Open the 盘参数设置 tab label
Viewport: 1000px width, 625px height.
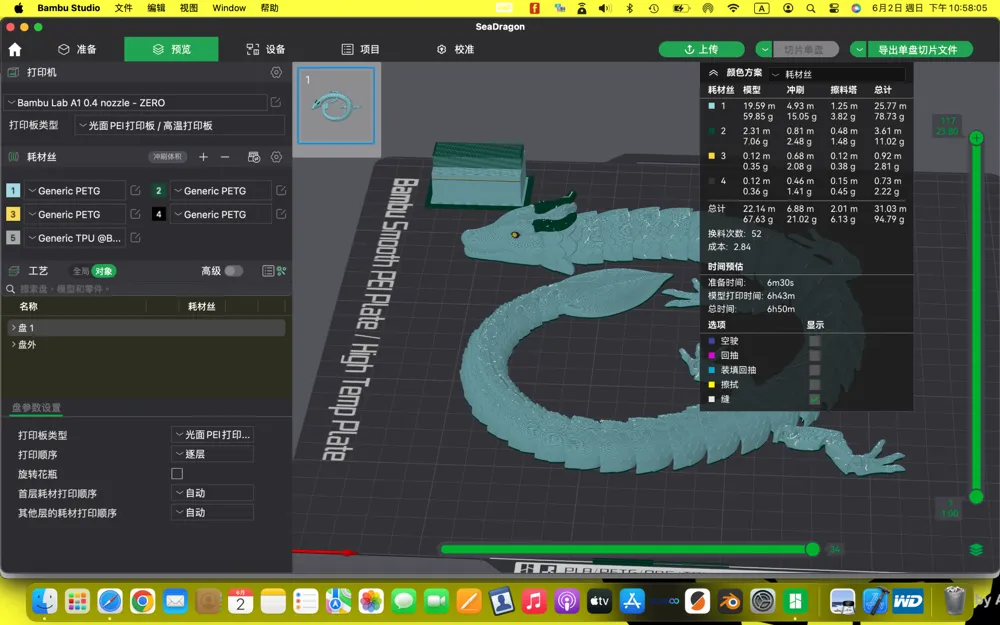36,408
